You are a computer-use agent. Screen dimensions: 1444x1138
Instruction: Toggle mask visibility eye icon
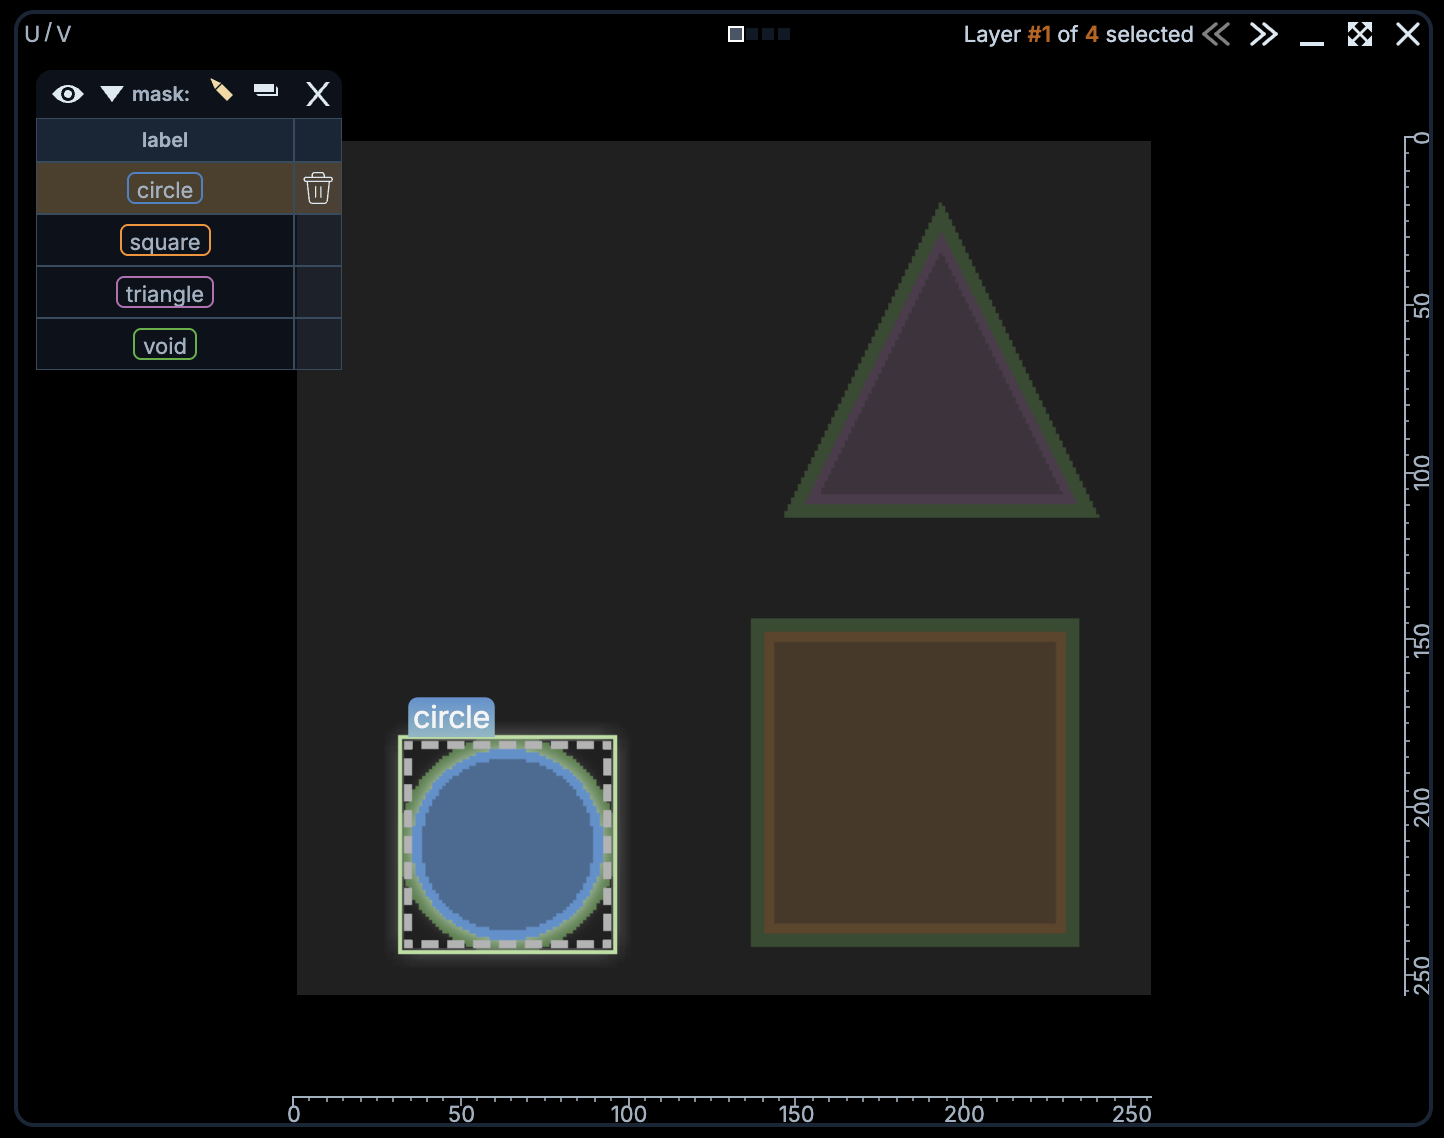coord(68,94)
